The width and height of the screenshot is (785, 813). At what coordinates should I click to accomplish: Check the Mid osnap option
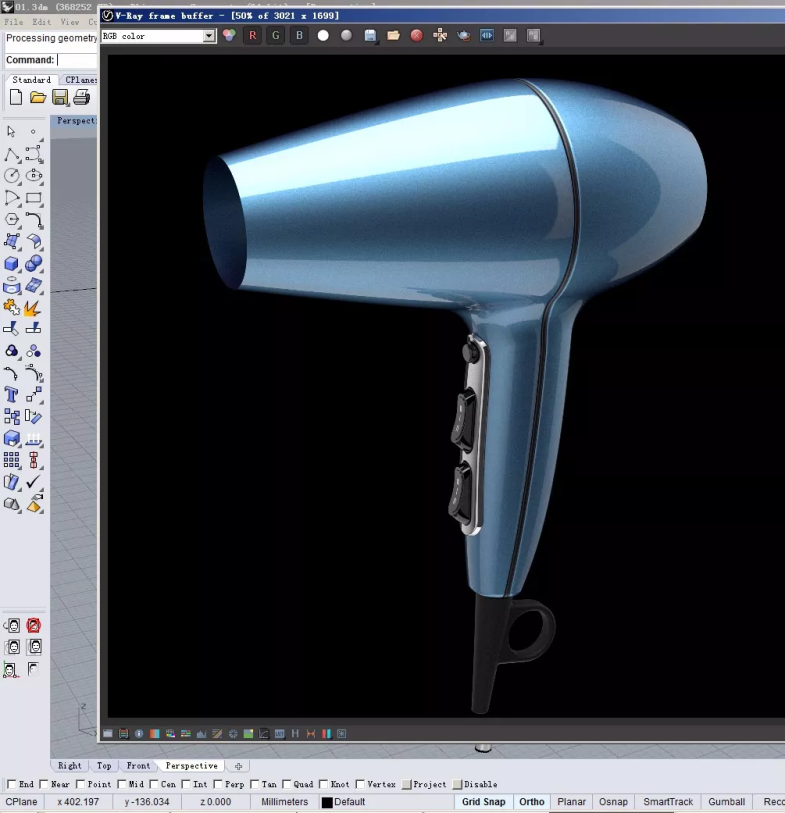coord(122,784)
